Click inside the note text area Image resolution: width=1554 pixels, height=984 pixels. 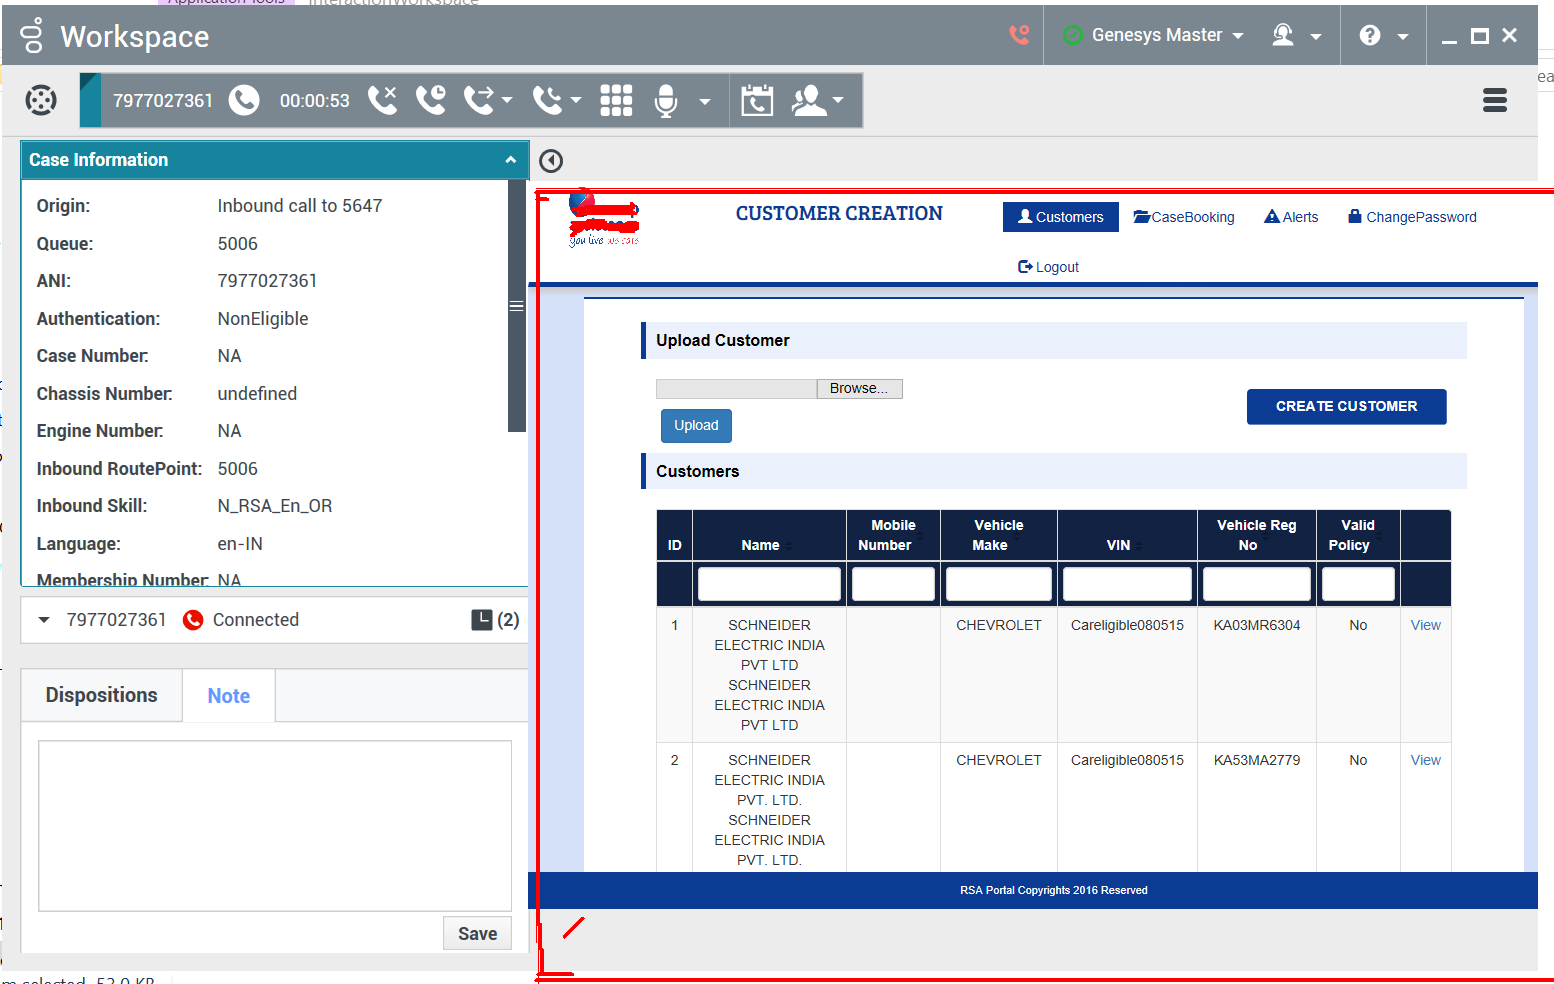pyautogui.click(x=275, y=826)
